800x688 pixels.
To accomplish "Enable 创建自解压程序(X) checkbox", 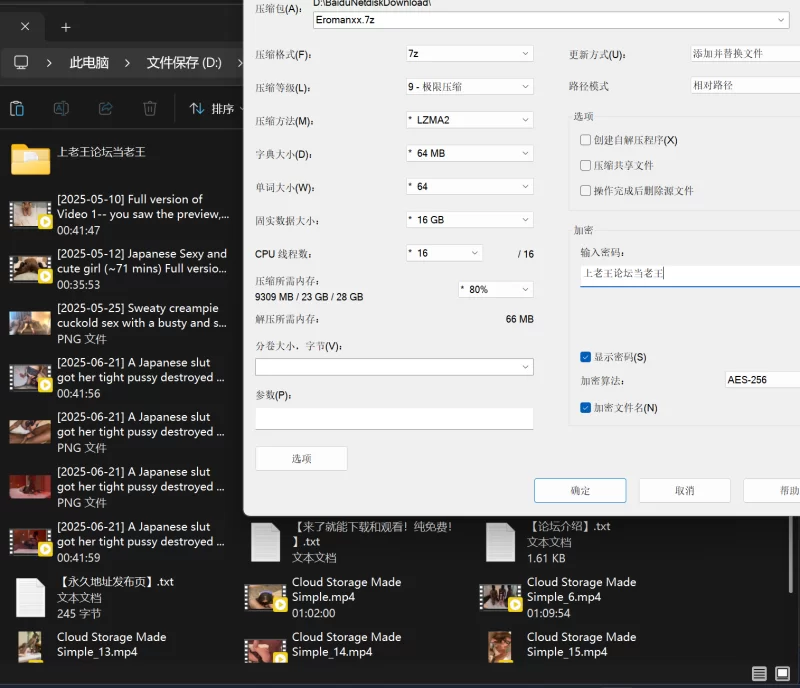I will [586, 141].
